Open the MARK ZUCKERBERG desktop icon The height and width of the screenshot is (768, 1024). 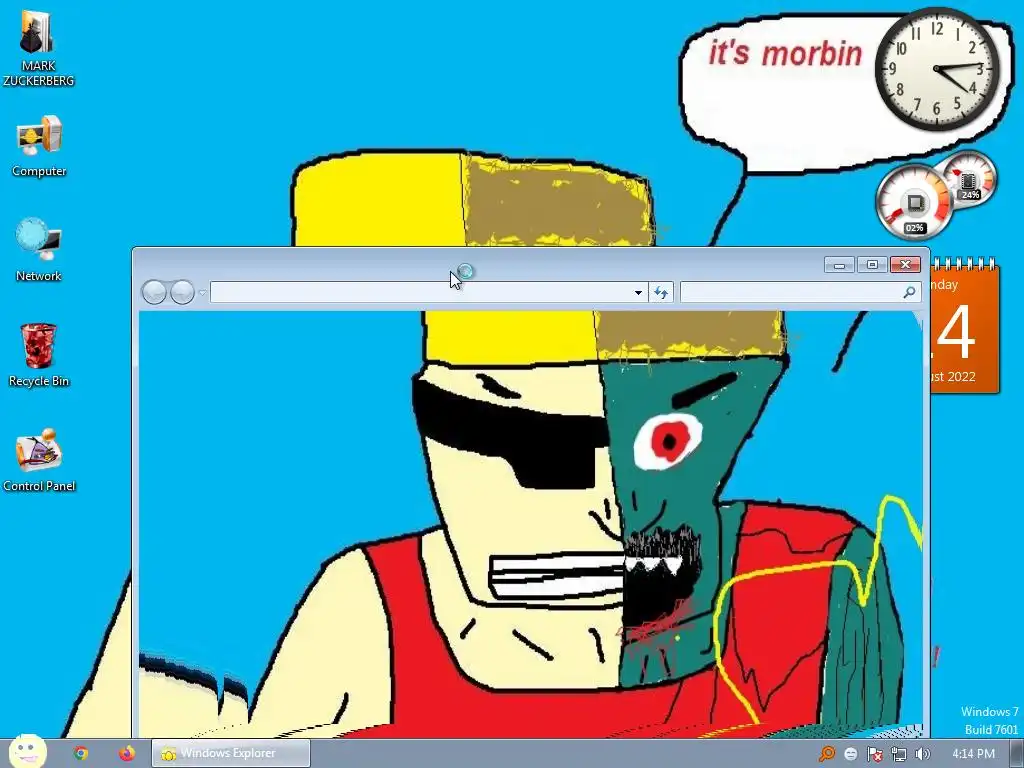pyautogui.click(x=38, y=49)
